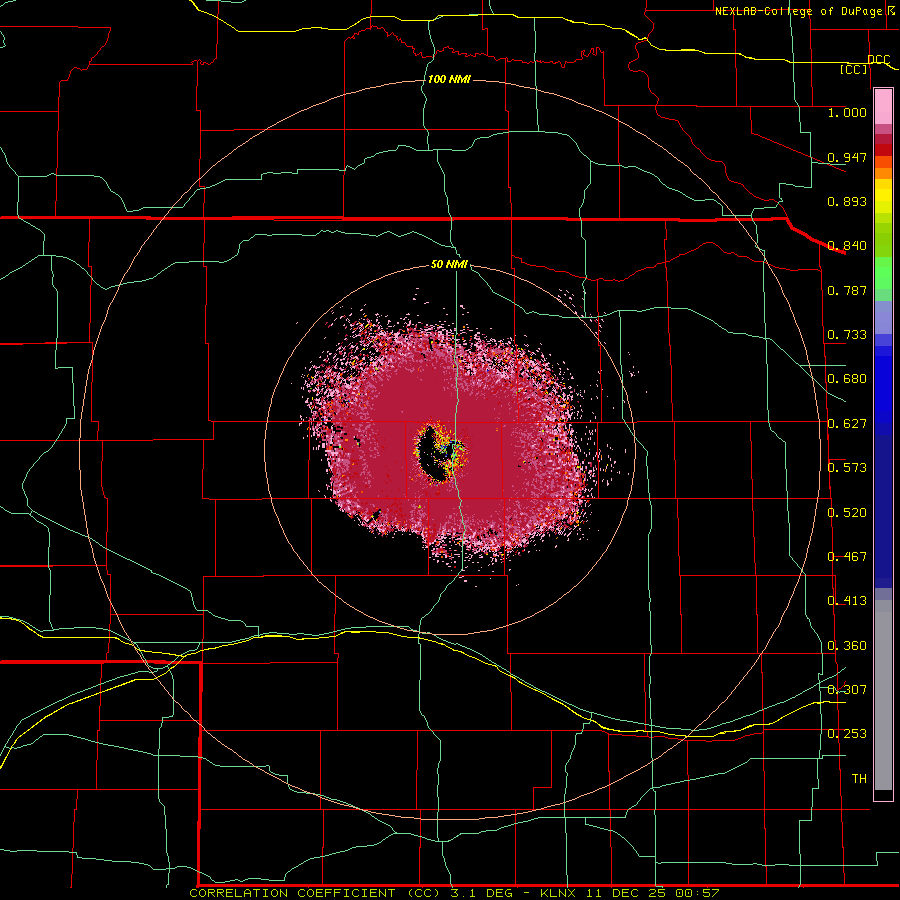Screen dimensions: 900x900
Task: Pick the light pink segment of the color bar
Action: (883, 107)
